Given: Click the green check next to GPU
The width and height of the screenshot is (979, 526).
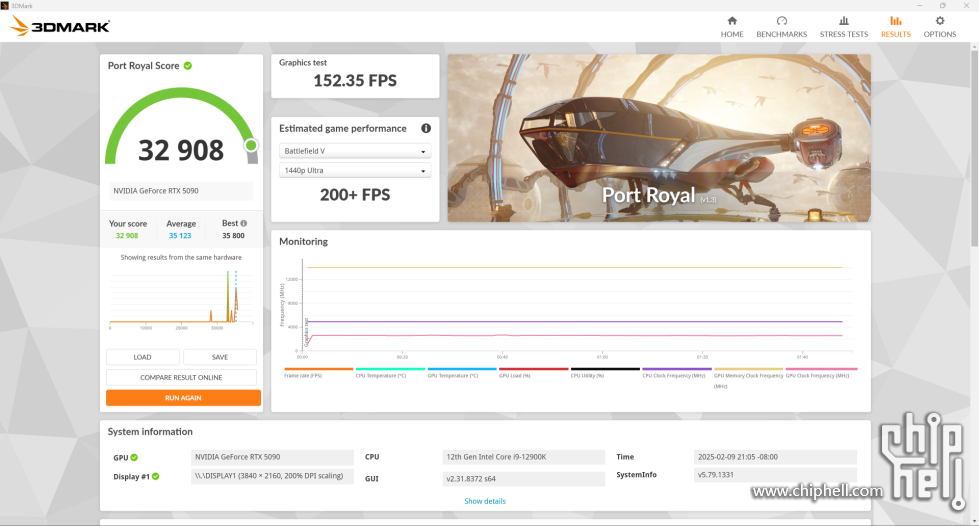Looking at the screenshot, I should pos(134,457).
